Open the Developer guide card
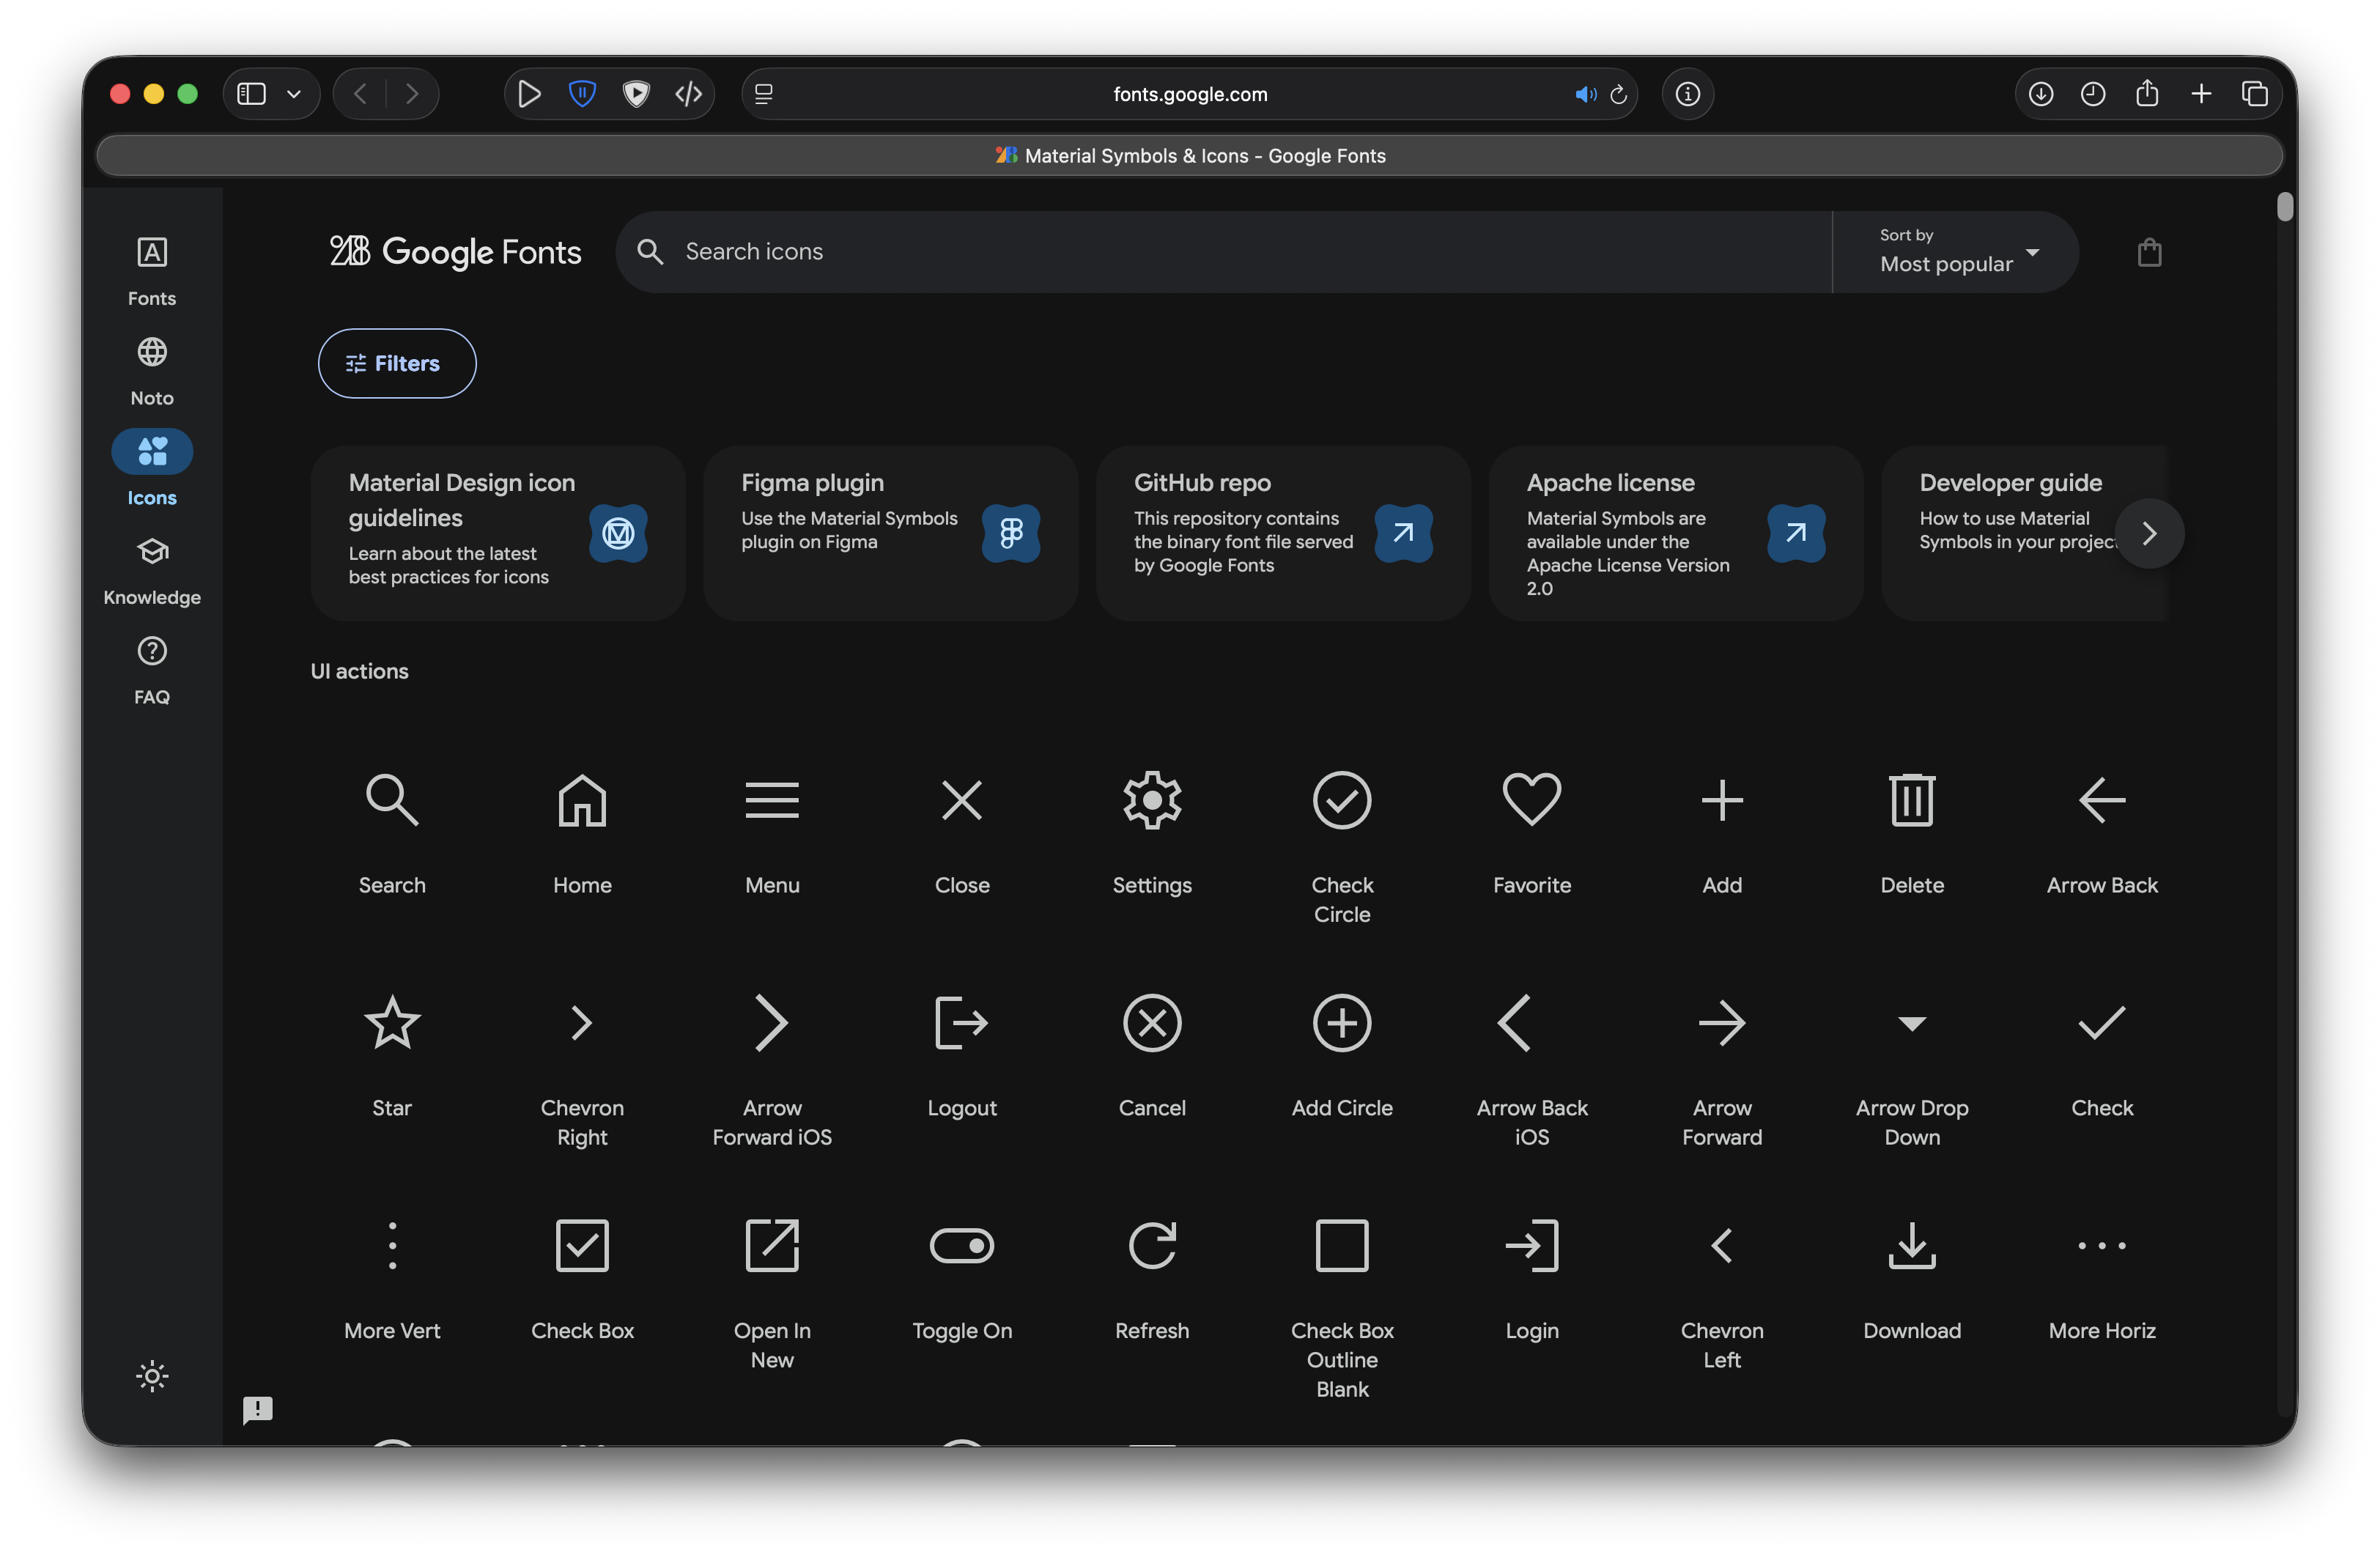The image size is (2380, 1555). tap(2025, 533)
